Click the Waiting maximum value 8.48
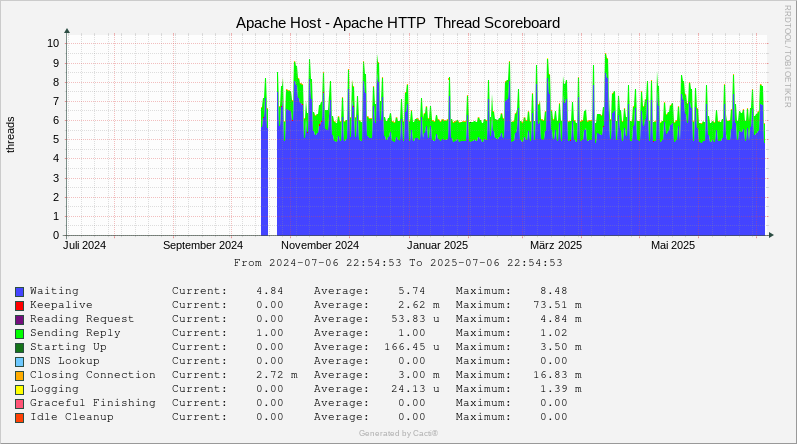Image resolution: width=797 pixels, height=444 pixels. (x=554, y=291)
